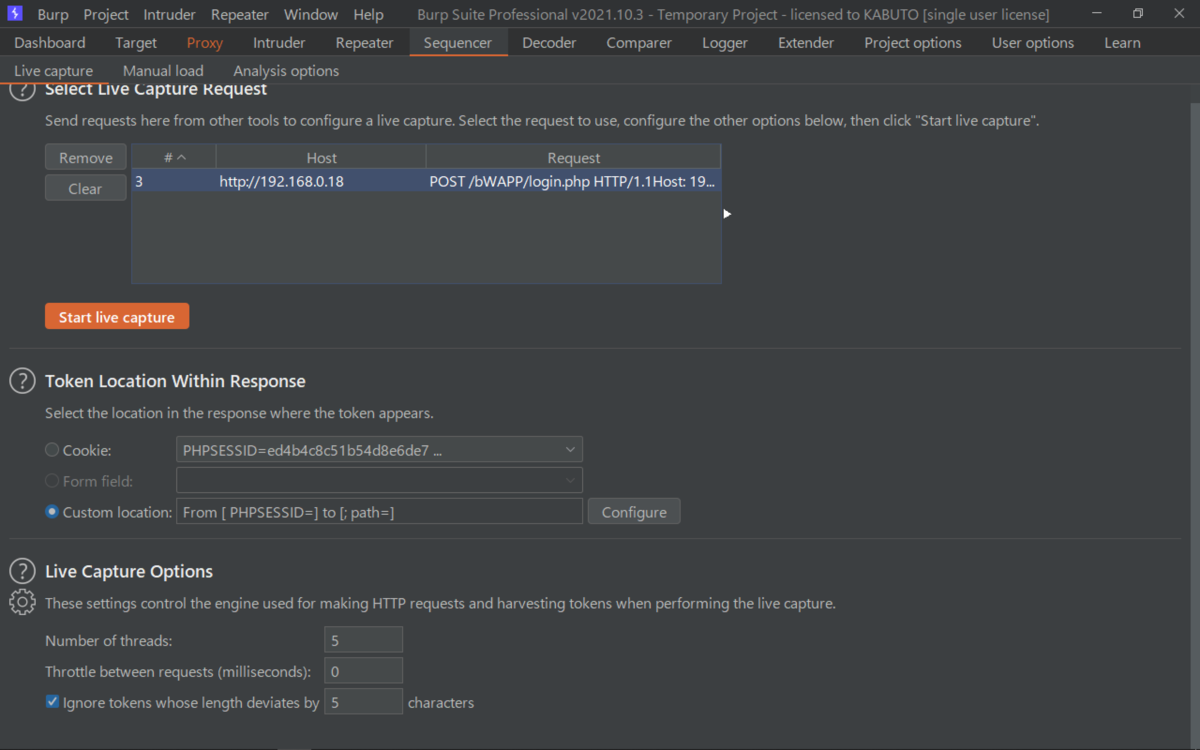Open the Burp menu
The width and height of the screenshot is (1200, 750).
click(x=53, y=15)
